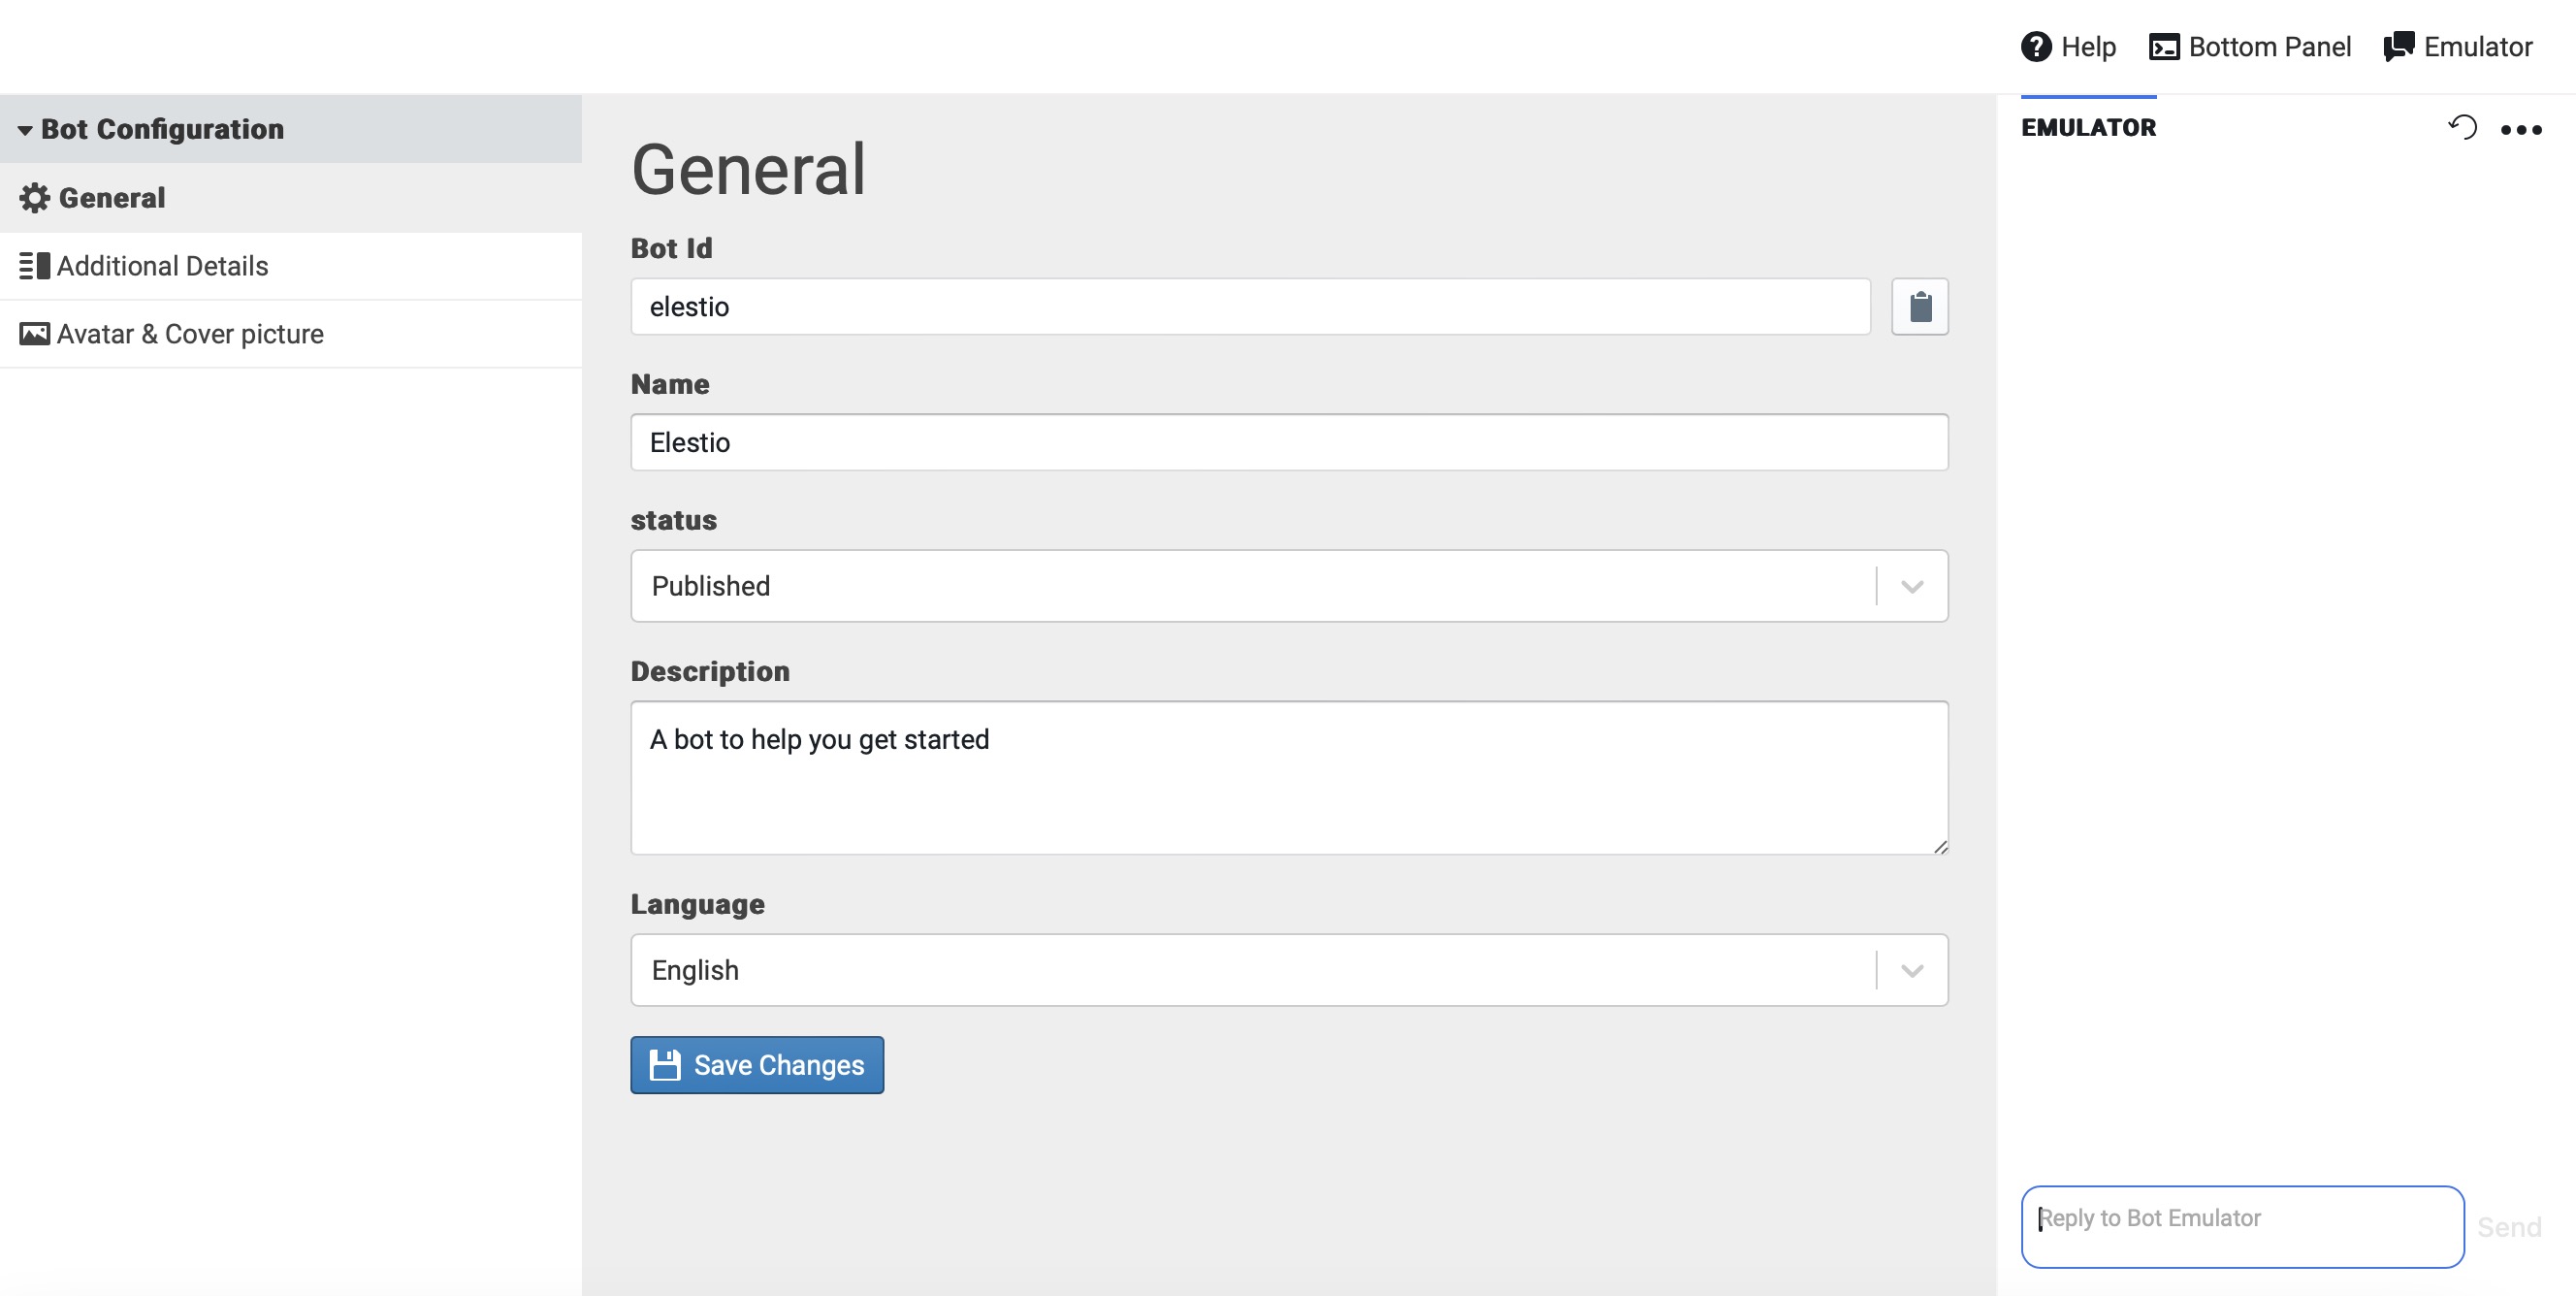Open the status dropdown menu
The image size is (2576, 1296).
[1909, 585]
